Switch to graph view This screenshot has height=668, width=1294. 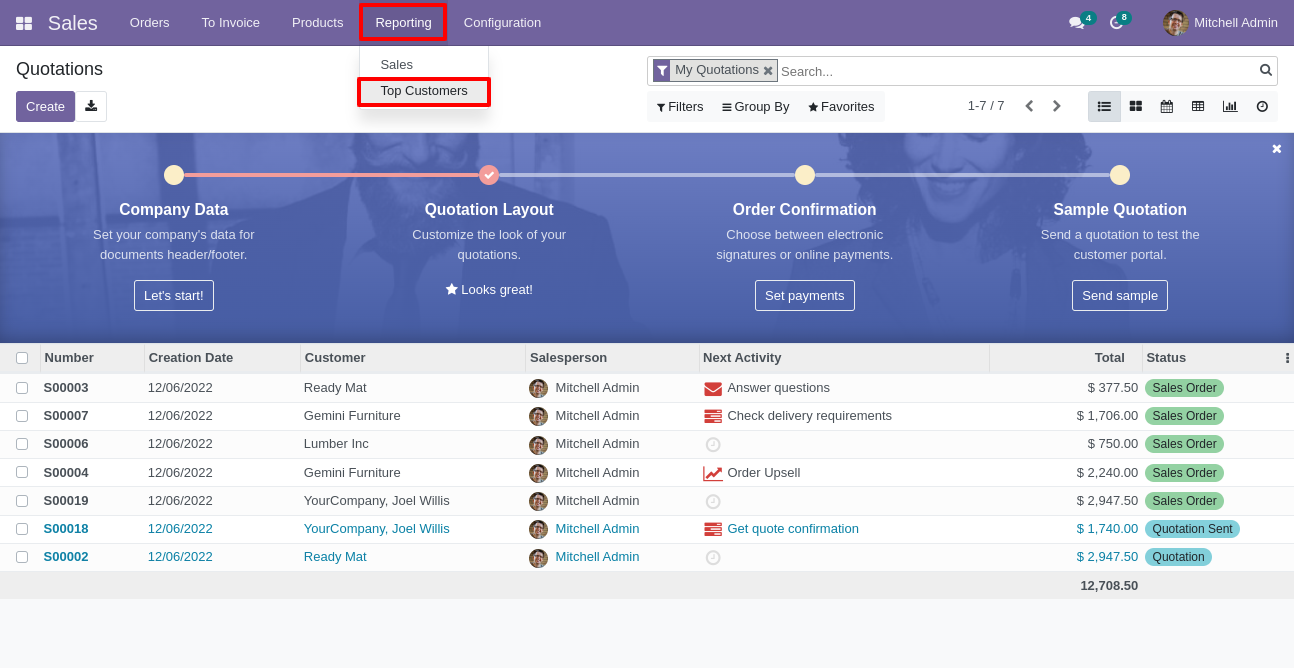1230,106
